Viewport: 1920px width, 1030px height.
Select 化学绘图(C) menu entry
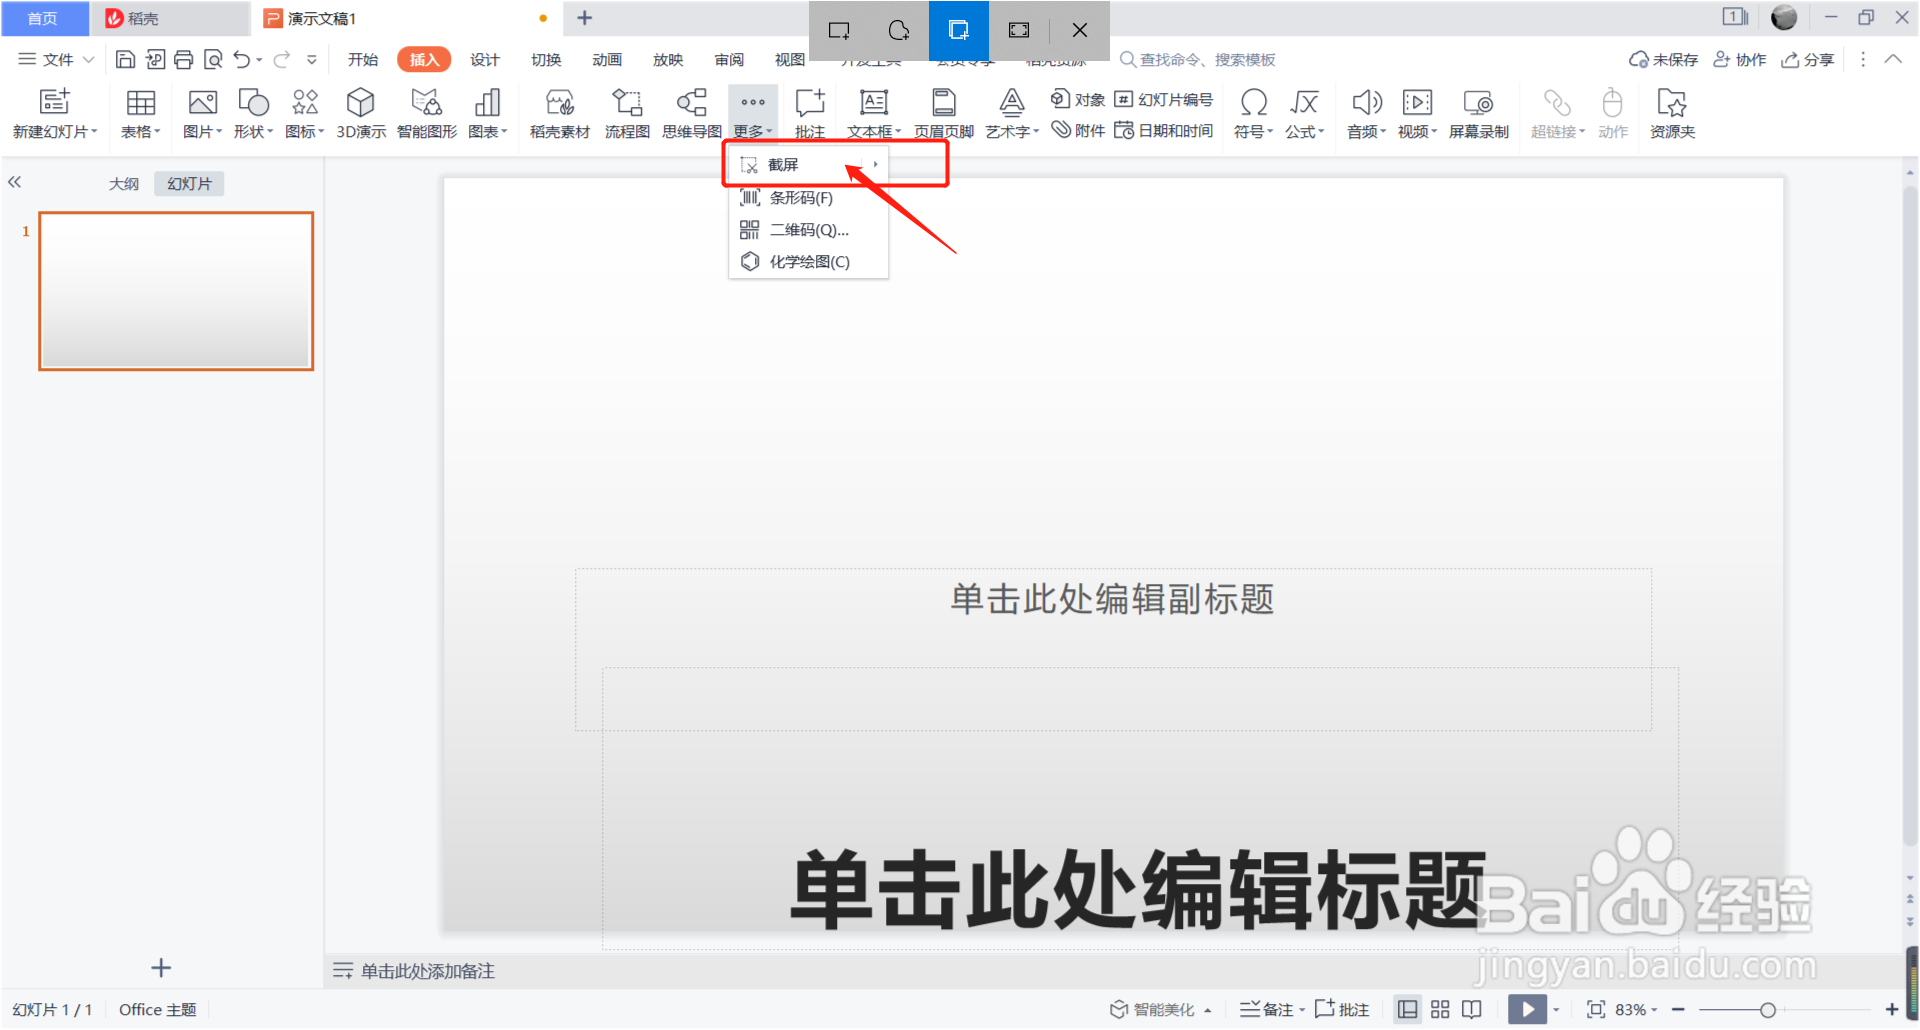click(808, 262)
